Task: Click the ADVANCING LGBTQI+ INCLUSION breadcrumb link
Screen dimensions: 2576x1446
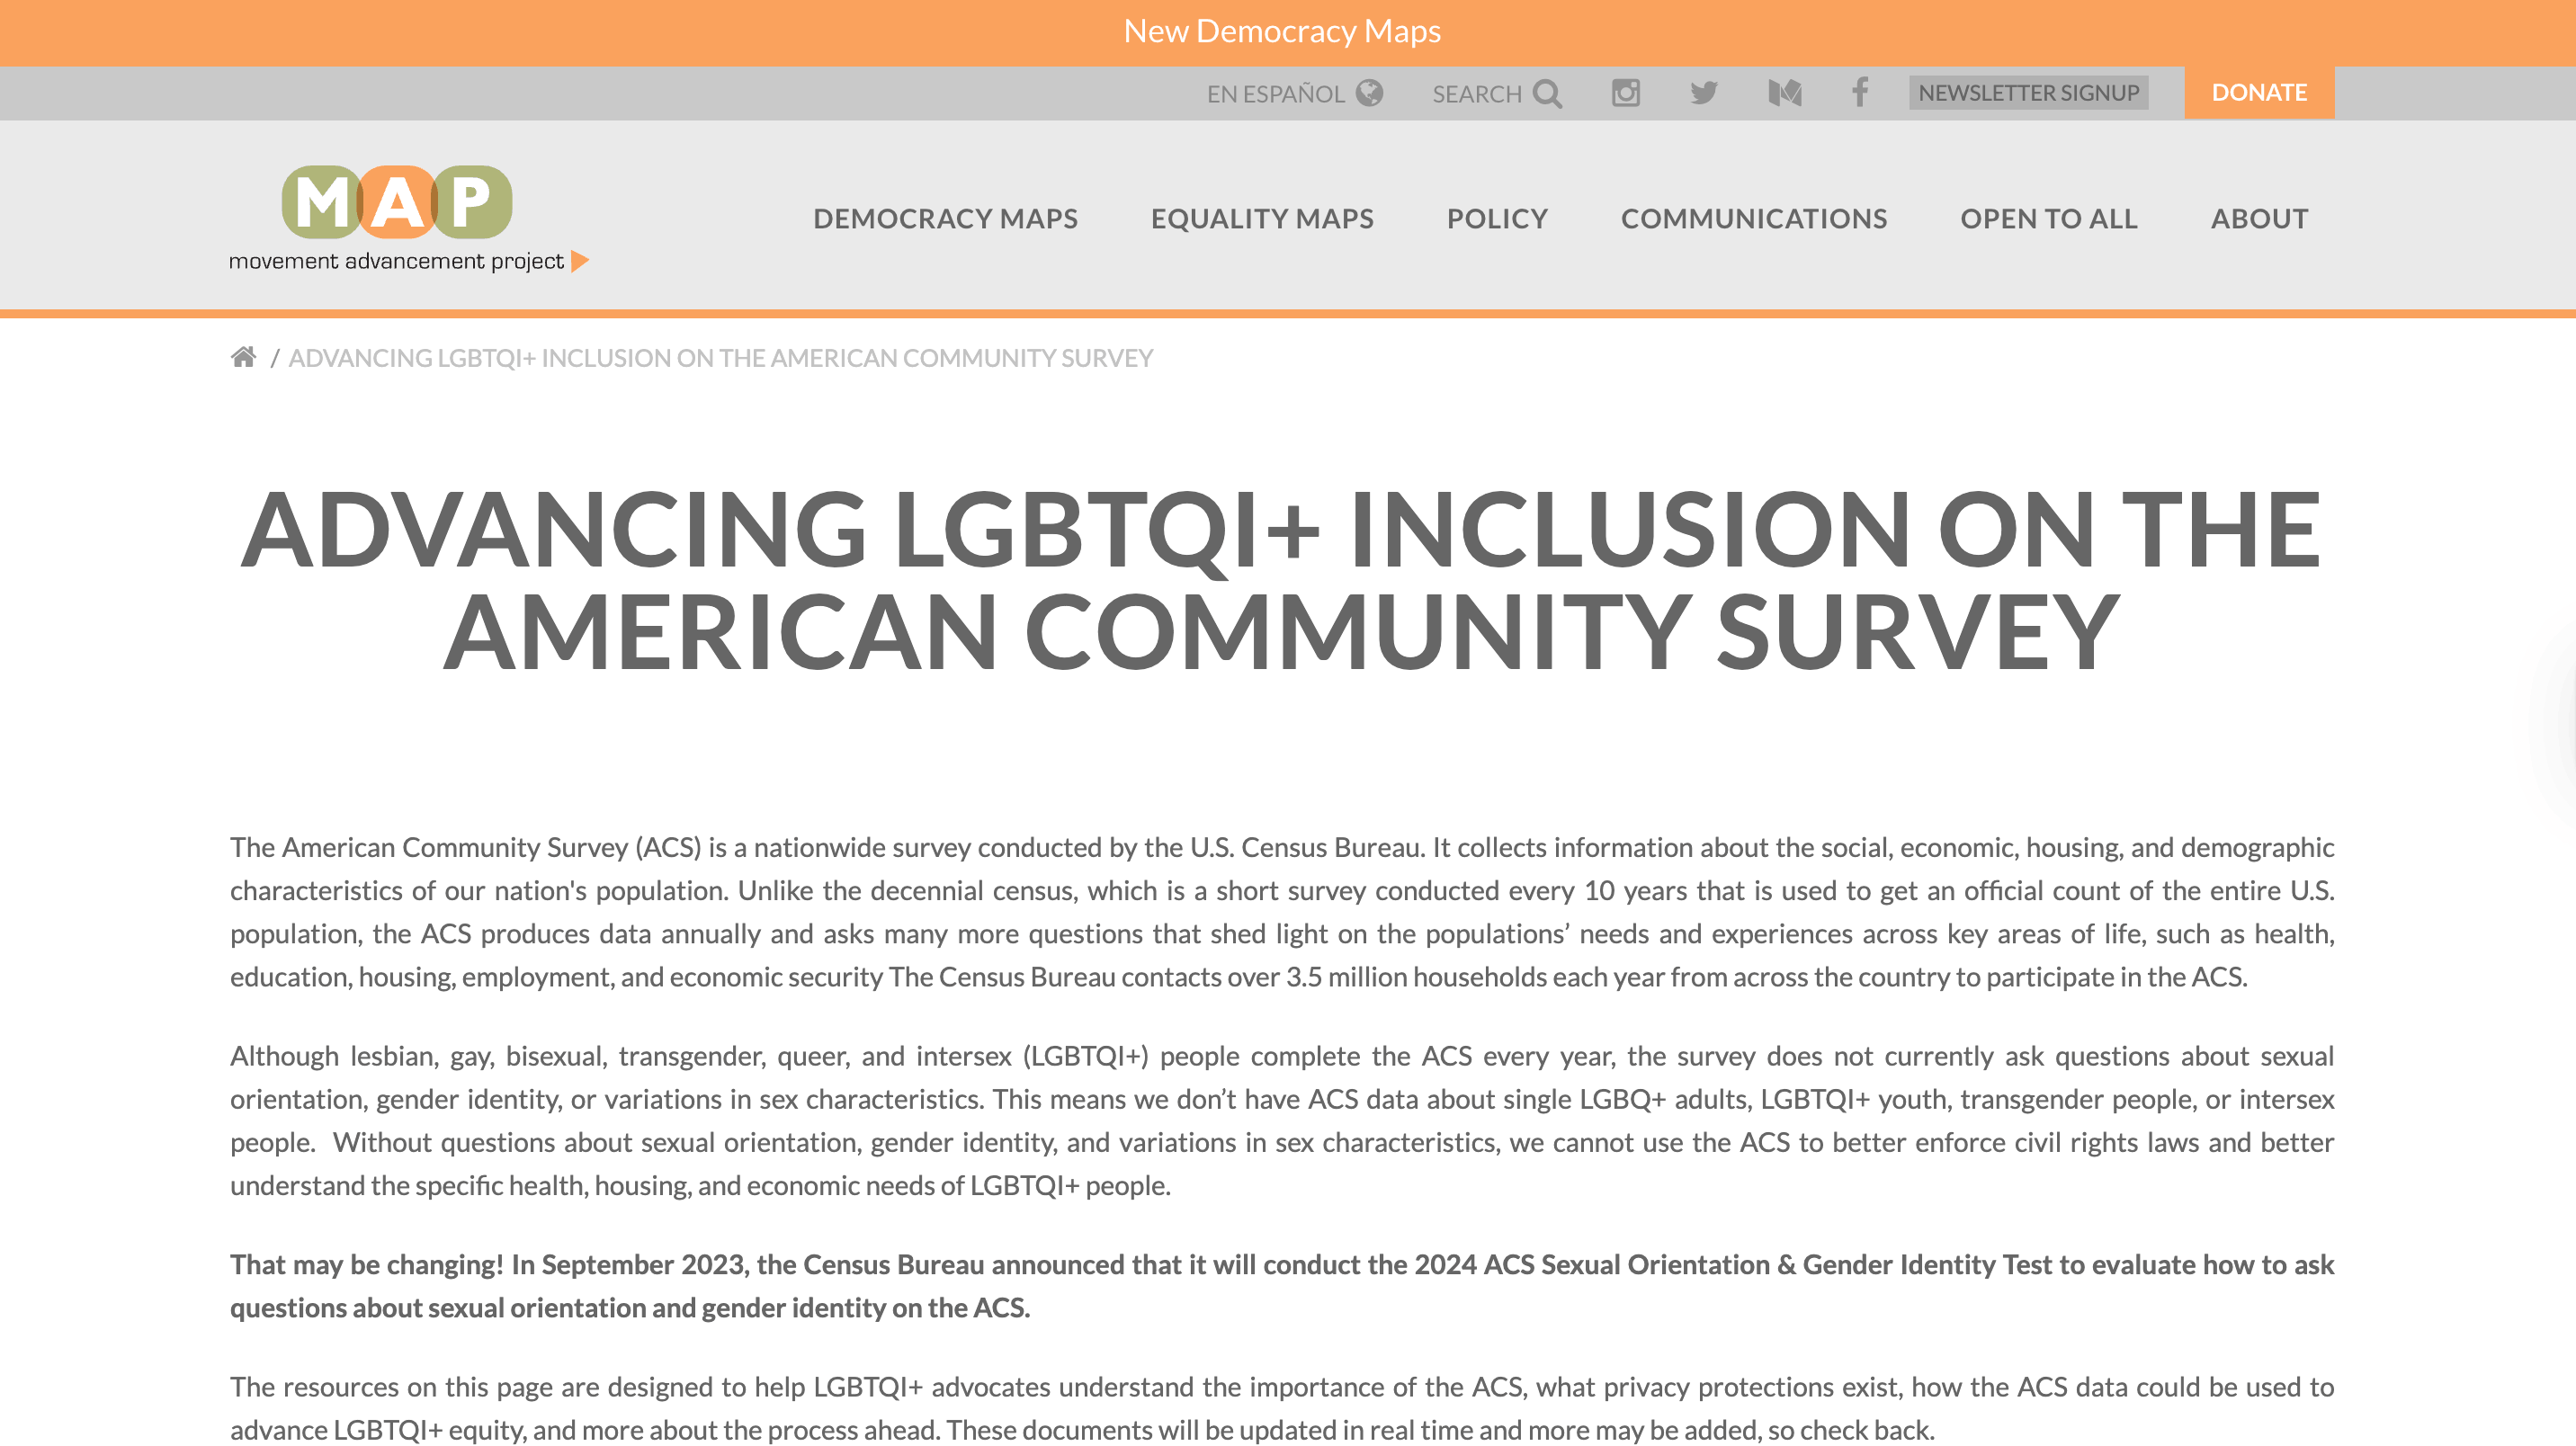Action: [721, 357]
